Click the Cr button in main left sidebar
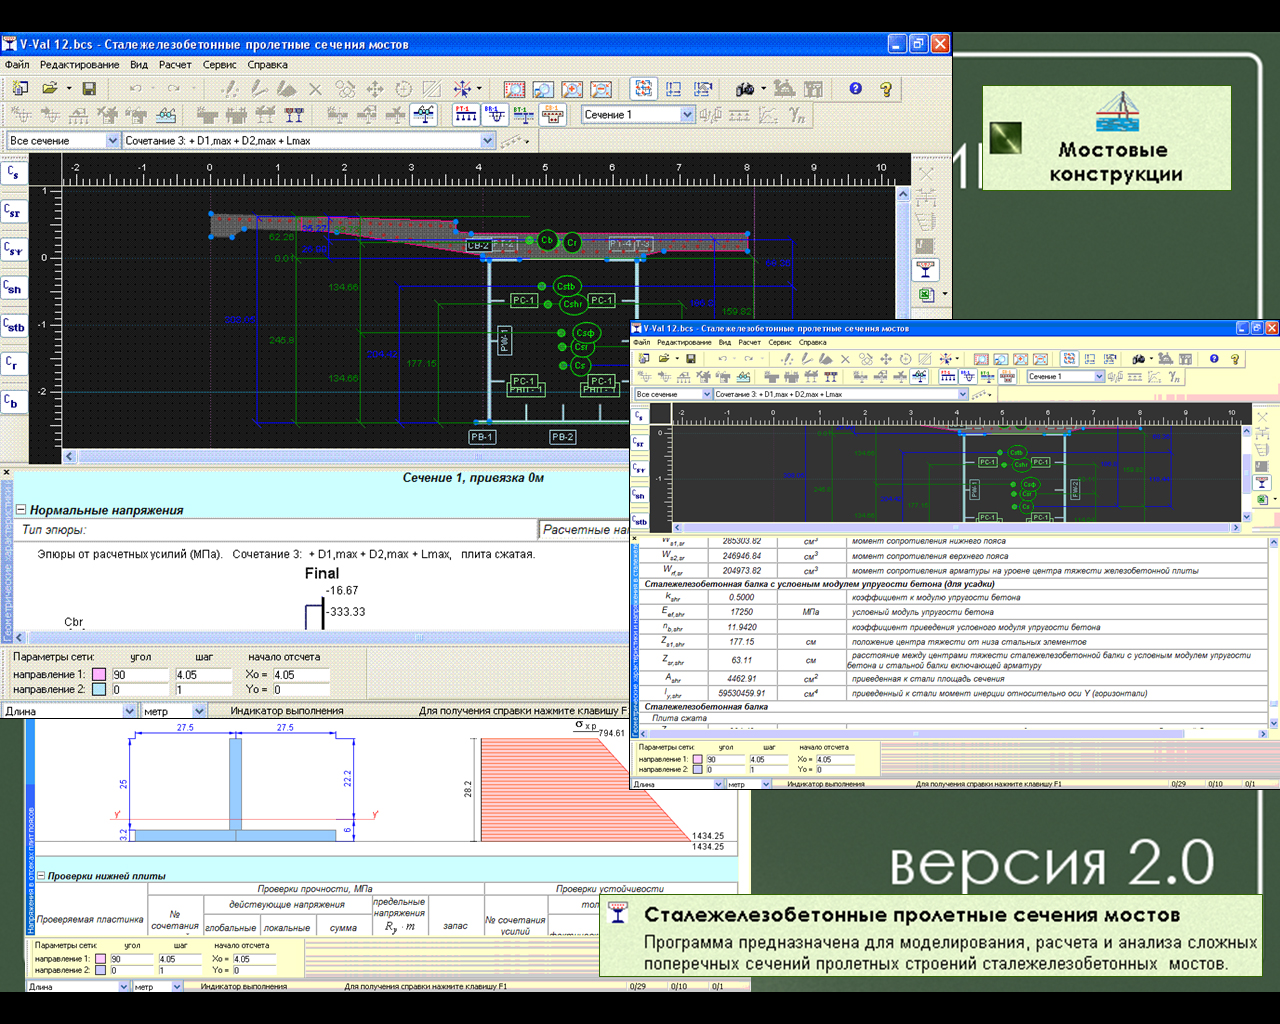Screen dimensions: 1280x1024 click(x=13, y=363)
